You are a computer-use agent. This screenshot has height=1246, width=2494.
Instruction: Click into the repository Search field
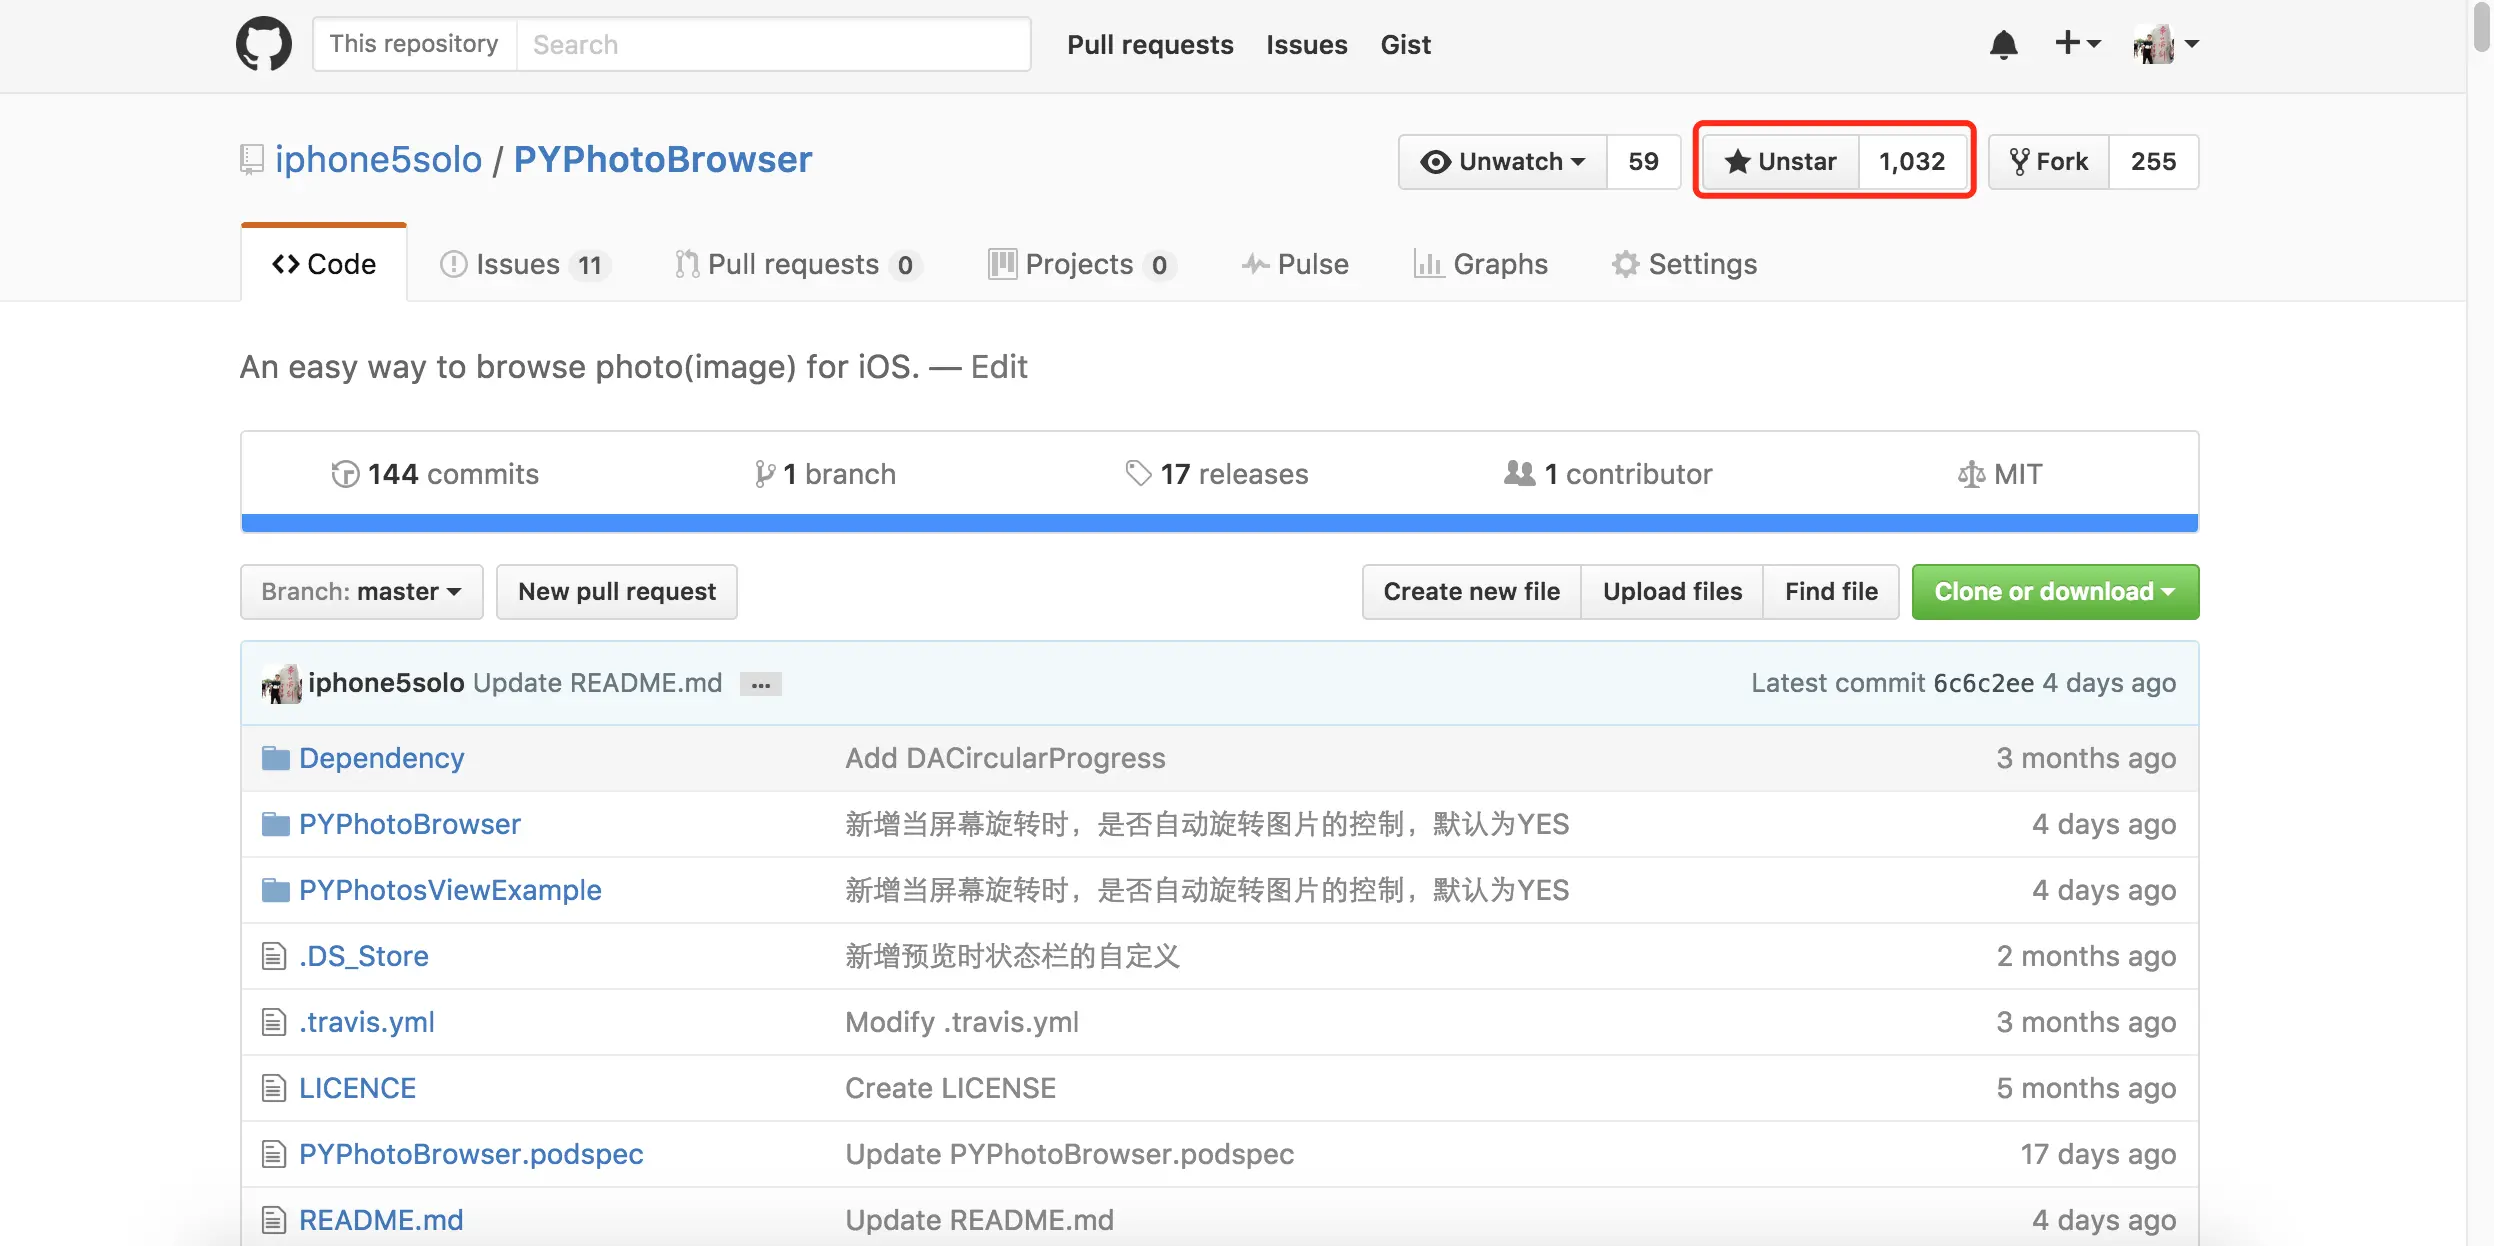[x=772, y=45]
